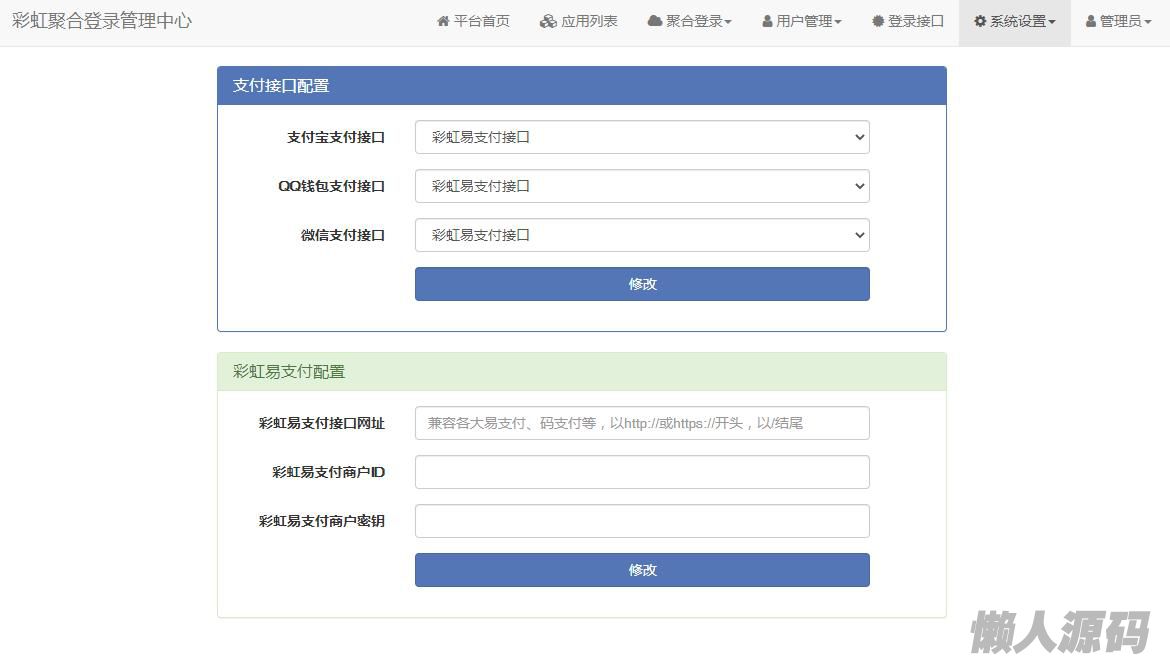Expand the QQ钱包支付接口 select box
Screen dimensions: 1170x667
coord(642,186)
